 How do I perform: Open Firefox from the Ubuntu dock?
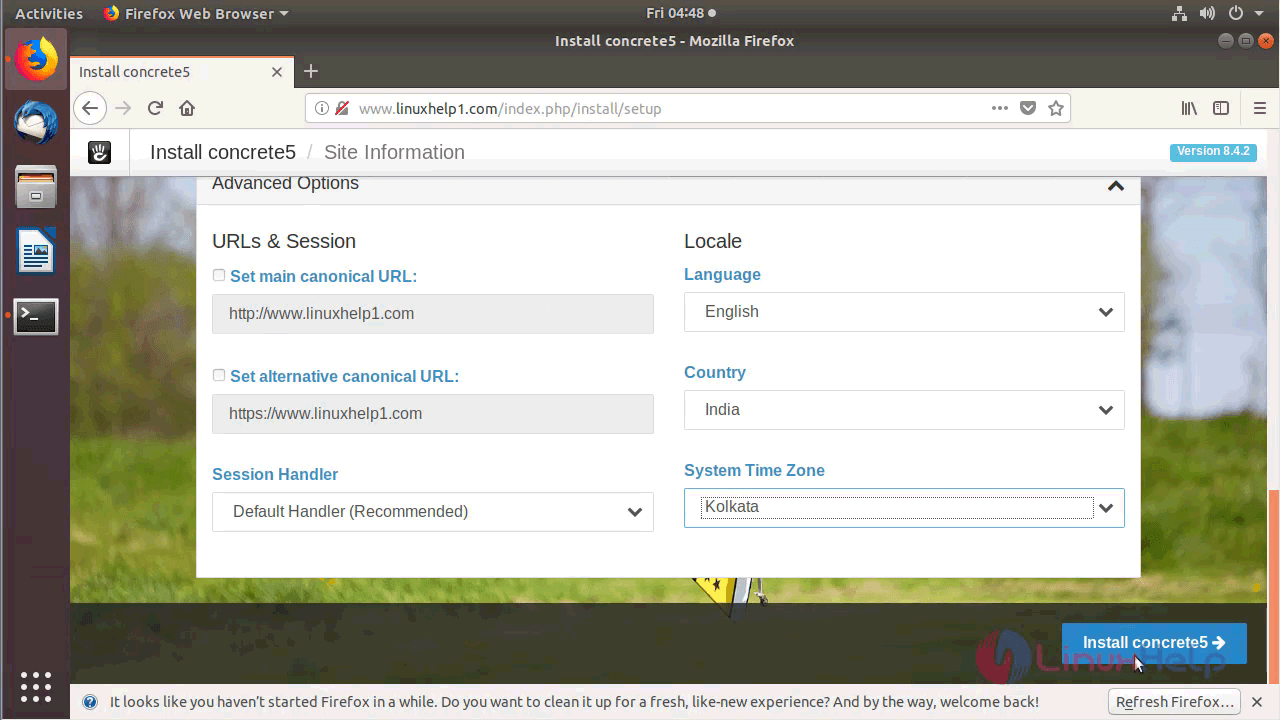click(37, 60)
